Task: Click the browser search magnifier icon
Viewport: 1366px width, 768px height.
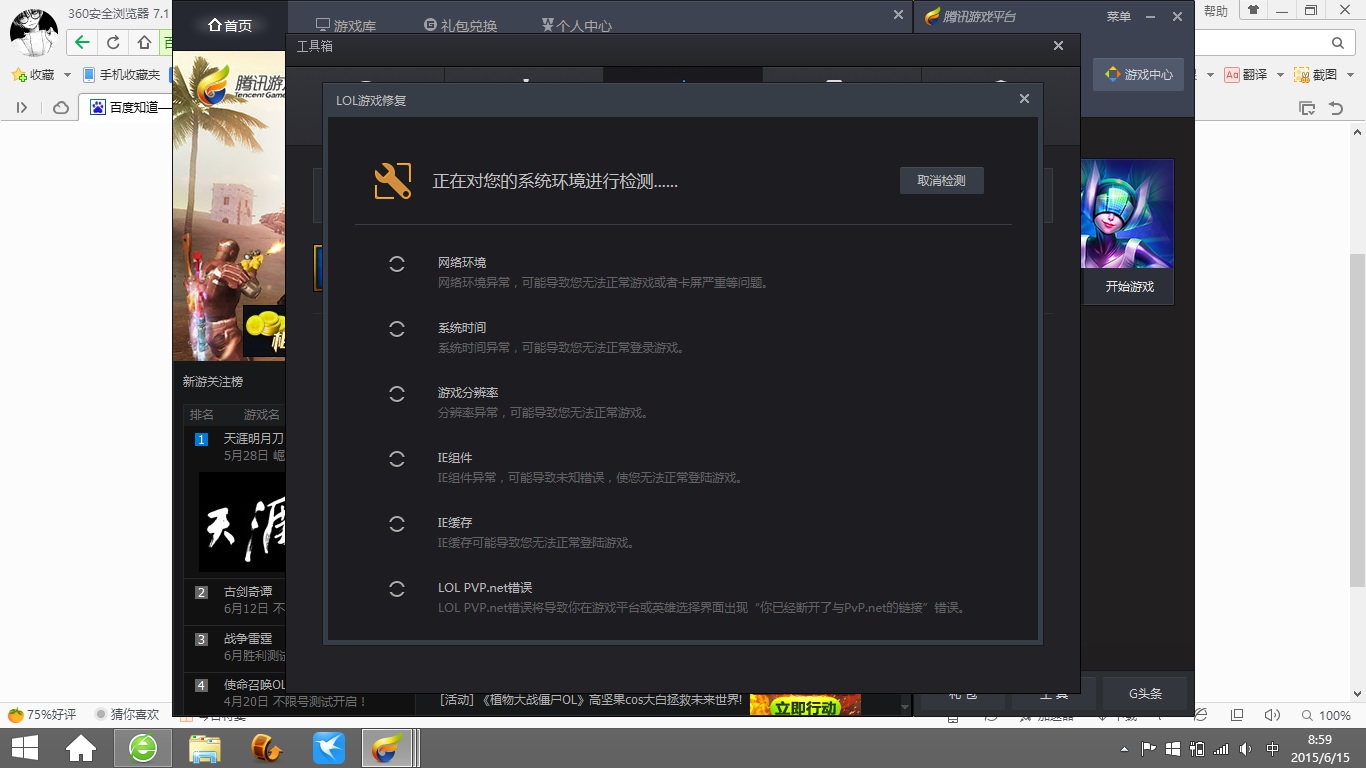Action: [1338, 43]
